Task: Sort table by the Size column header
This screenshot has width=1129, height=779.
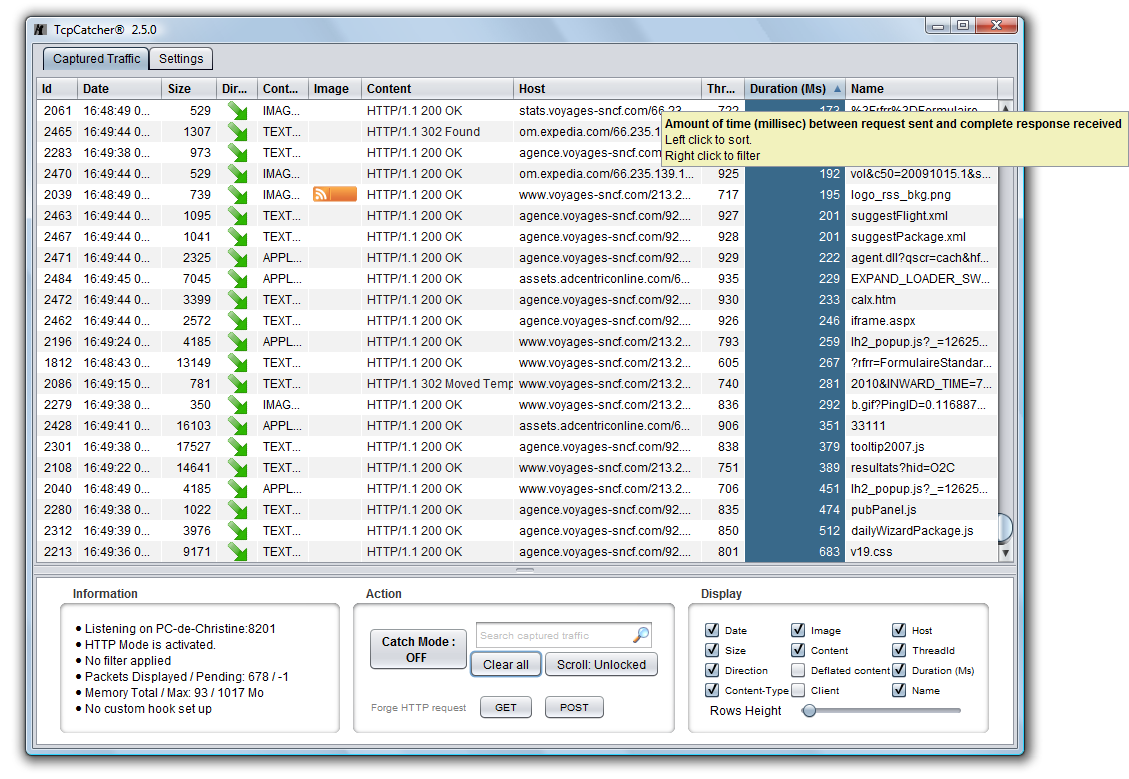Action: [x=189, y=89]
